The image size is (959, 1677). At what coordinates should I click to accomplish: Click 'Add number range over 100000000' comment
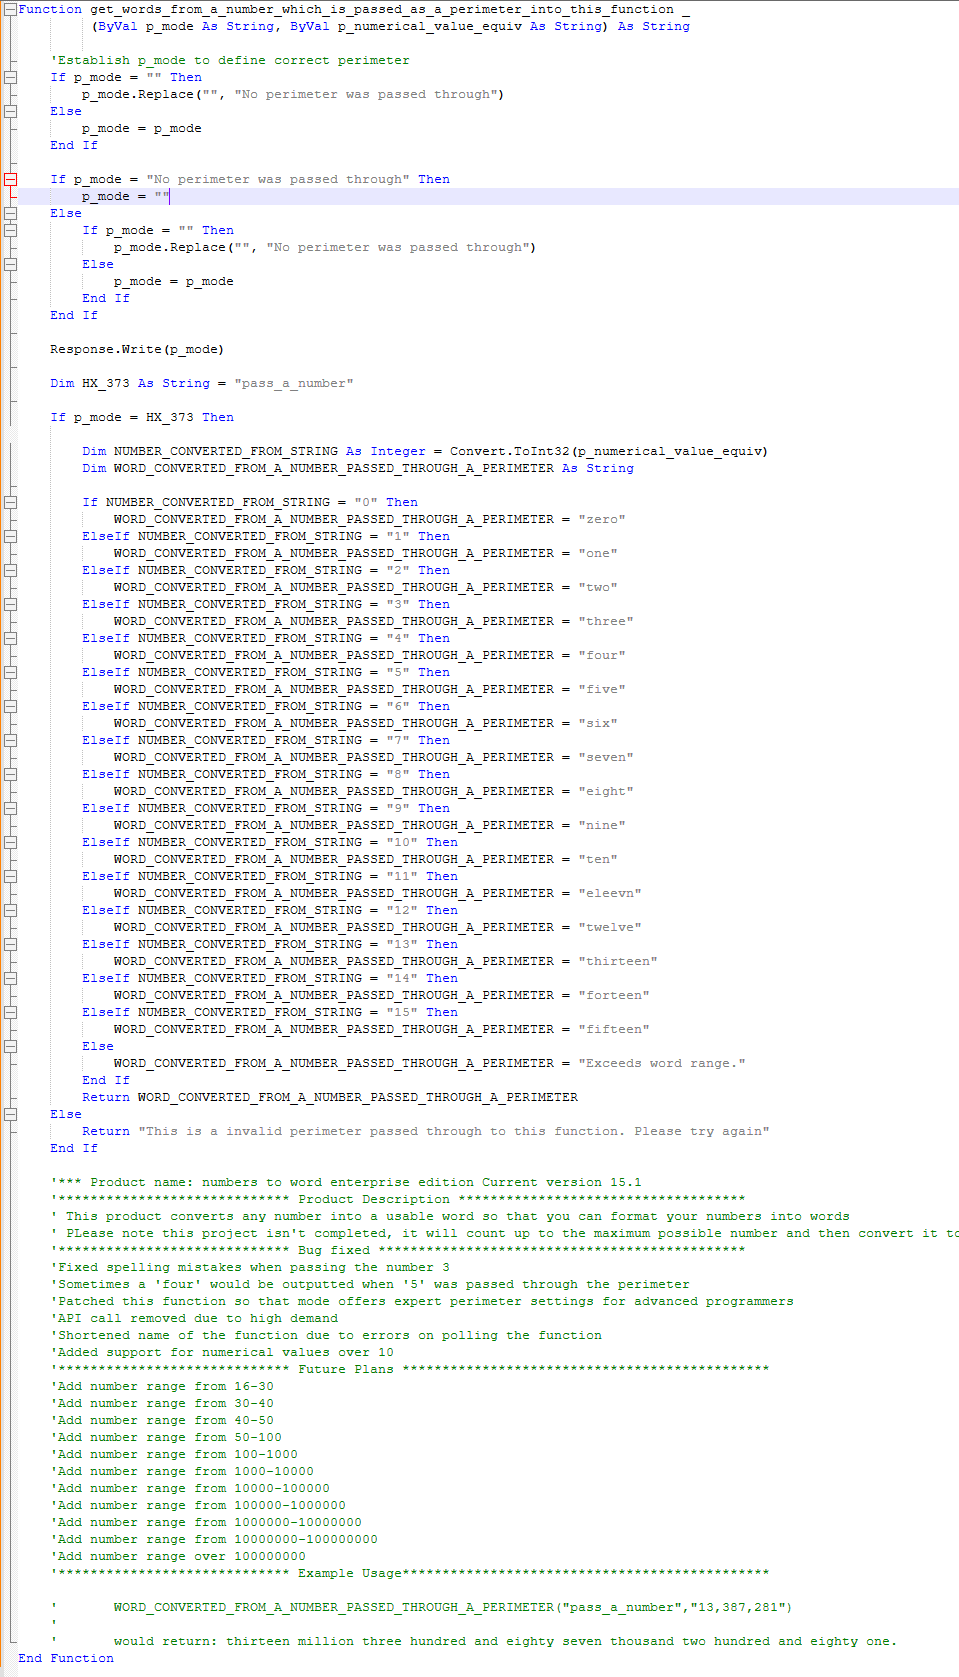(178, 1556)
